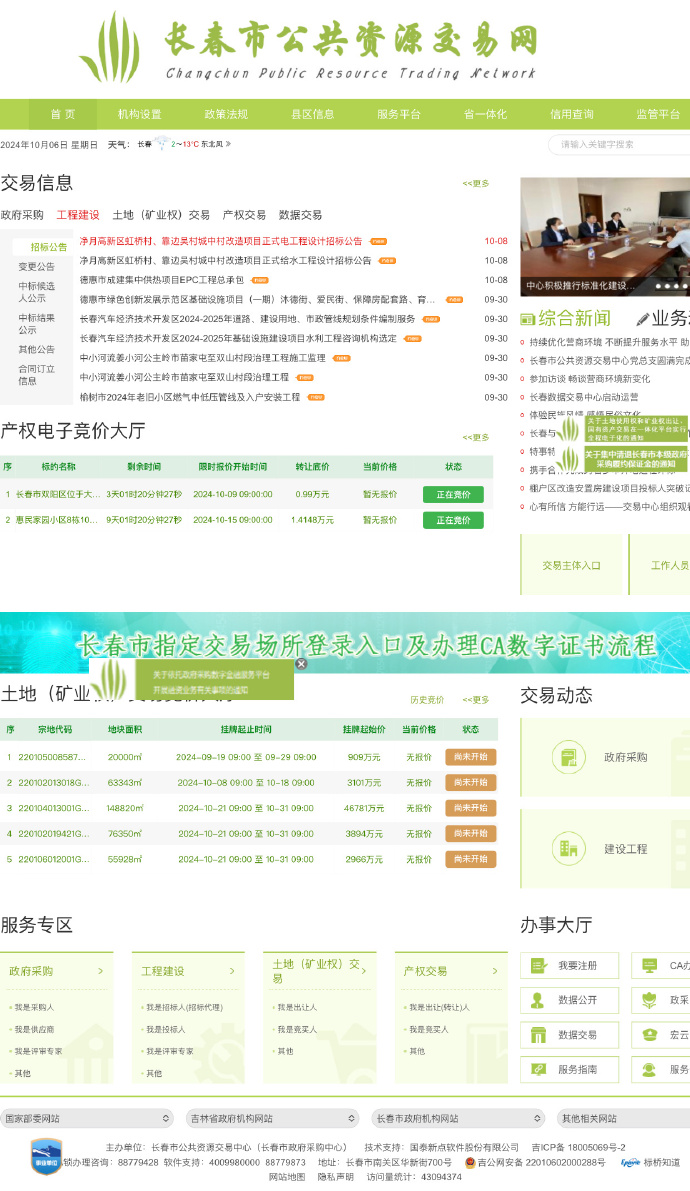Image resolution: width=690 pixels, height=1191 pixels.
Task: Click the green grass site logo
Action: (111, 47)
